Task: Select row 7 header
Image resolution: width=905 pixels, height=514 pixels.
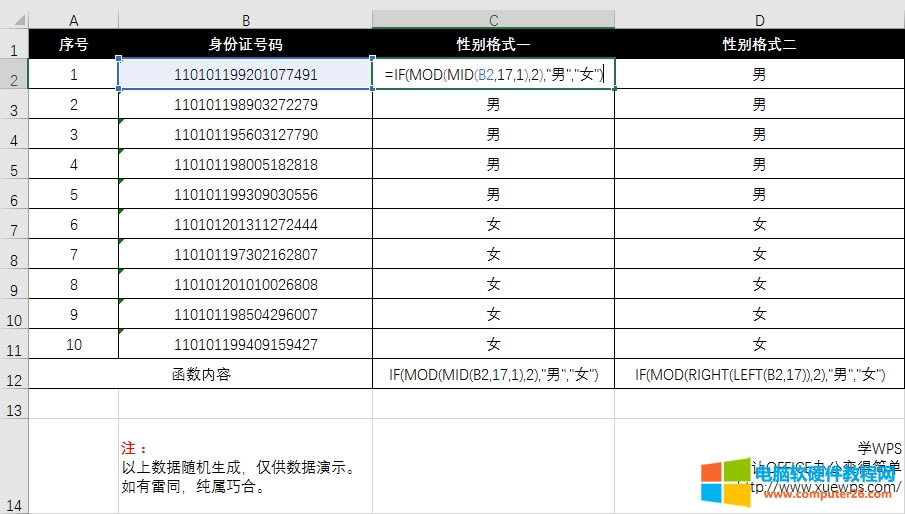Action: pos(14,224)
